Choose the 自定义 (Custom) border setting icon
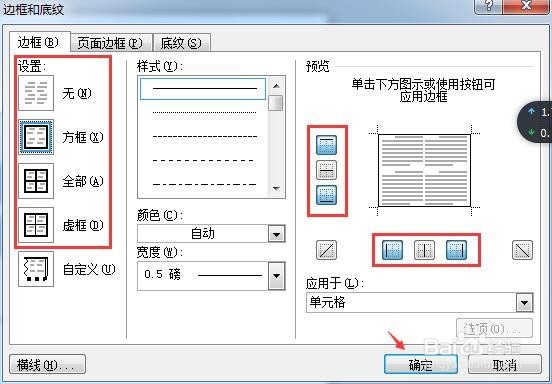Screen dimensions: 552x384 point(36,269)
